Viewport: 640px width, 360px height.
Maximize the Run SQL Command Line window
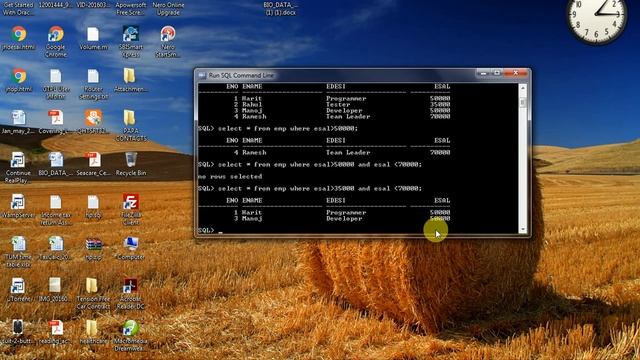(497, 73)
